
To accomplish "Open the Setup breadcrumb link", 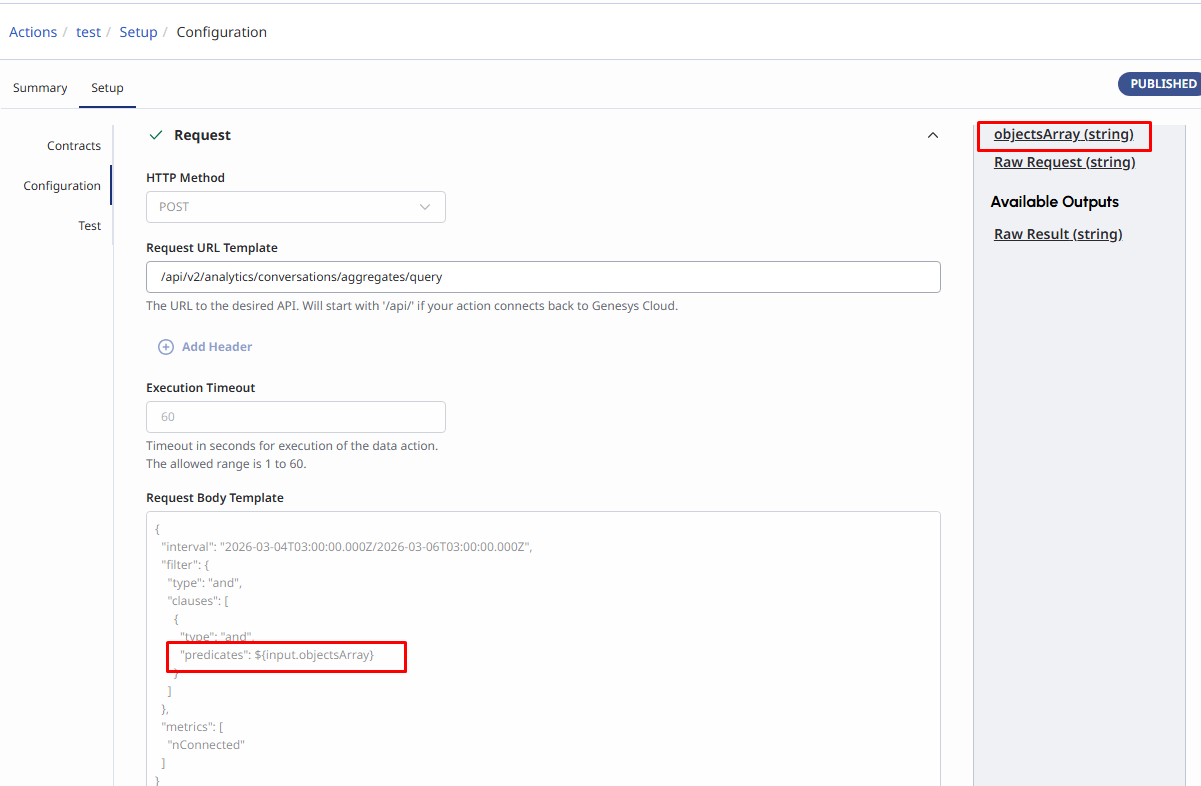I will [x=138, y=32].
